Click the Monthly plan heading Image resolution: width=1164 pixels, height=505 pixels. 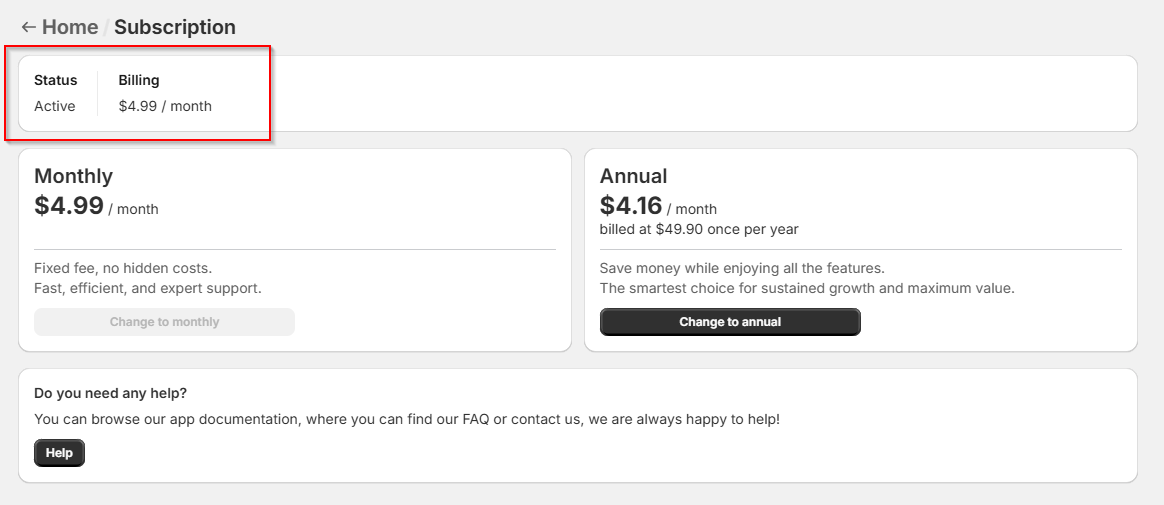click(73, 176)
